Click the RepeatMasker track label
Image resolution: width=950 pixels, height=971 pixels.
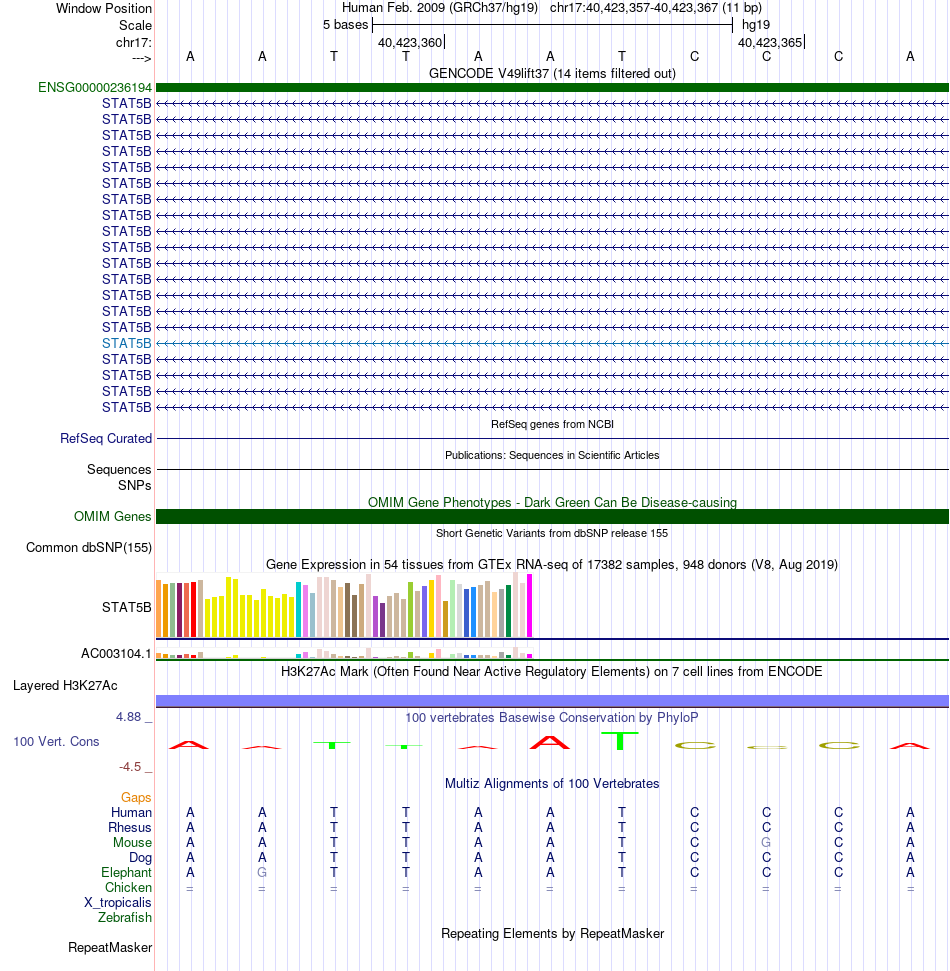tap(110, 947)
